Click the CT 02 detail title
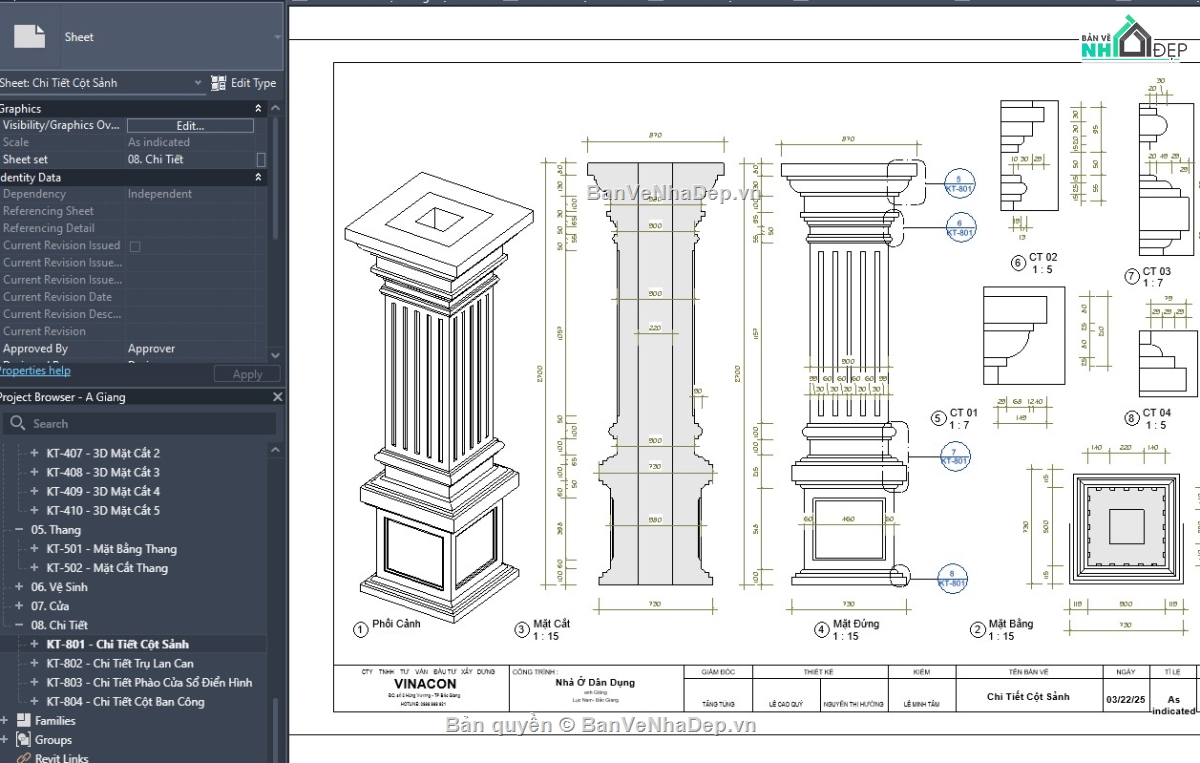 [x=1044, y=258]
